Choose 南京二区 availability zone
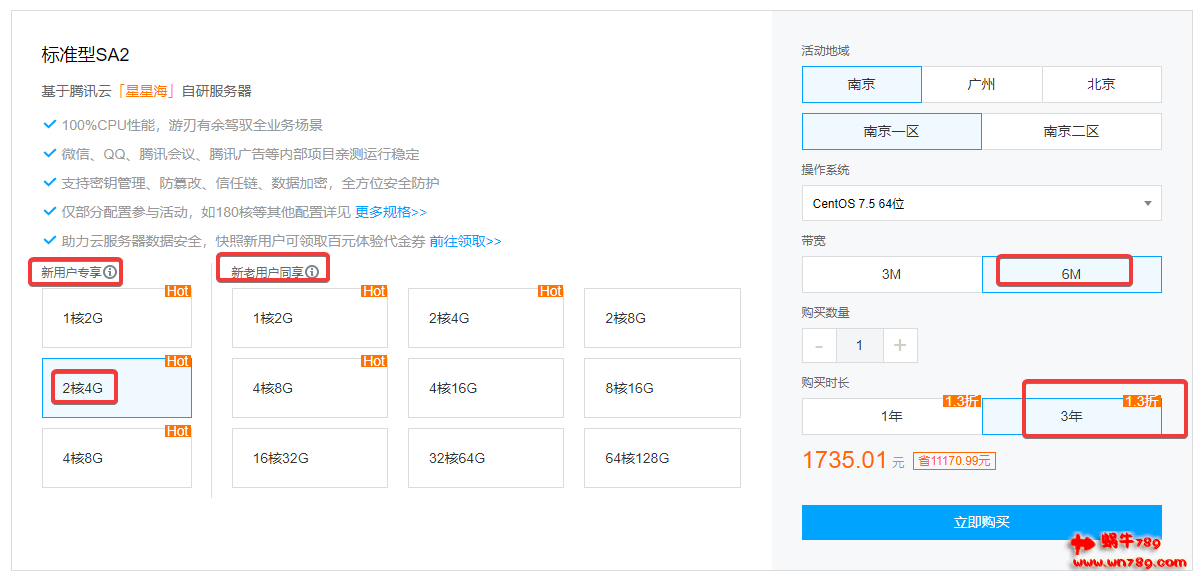Viewport: 1203px width, 576px height. 1071,131
